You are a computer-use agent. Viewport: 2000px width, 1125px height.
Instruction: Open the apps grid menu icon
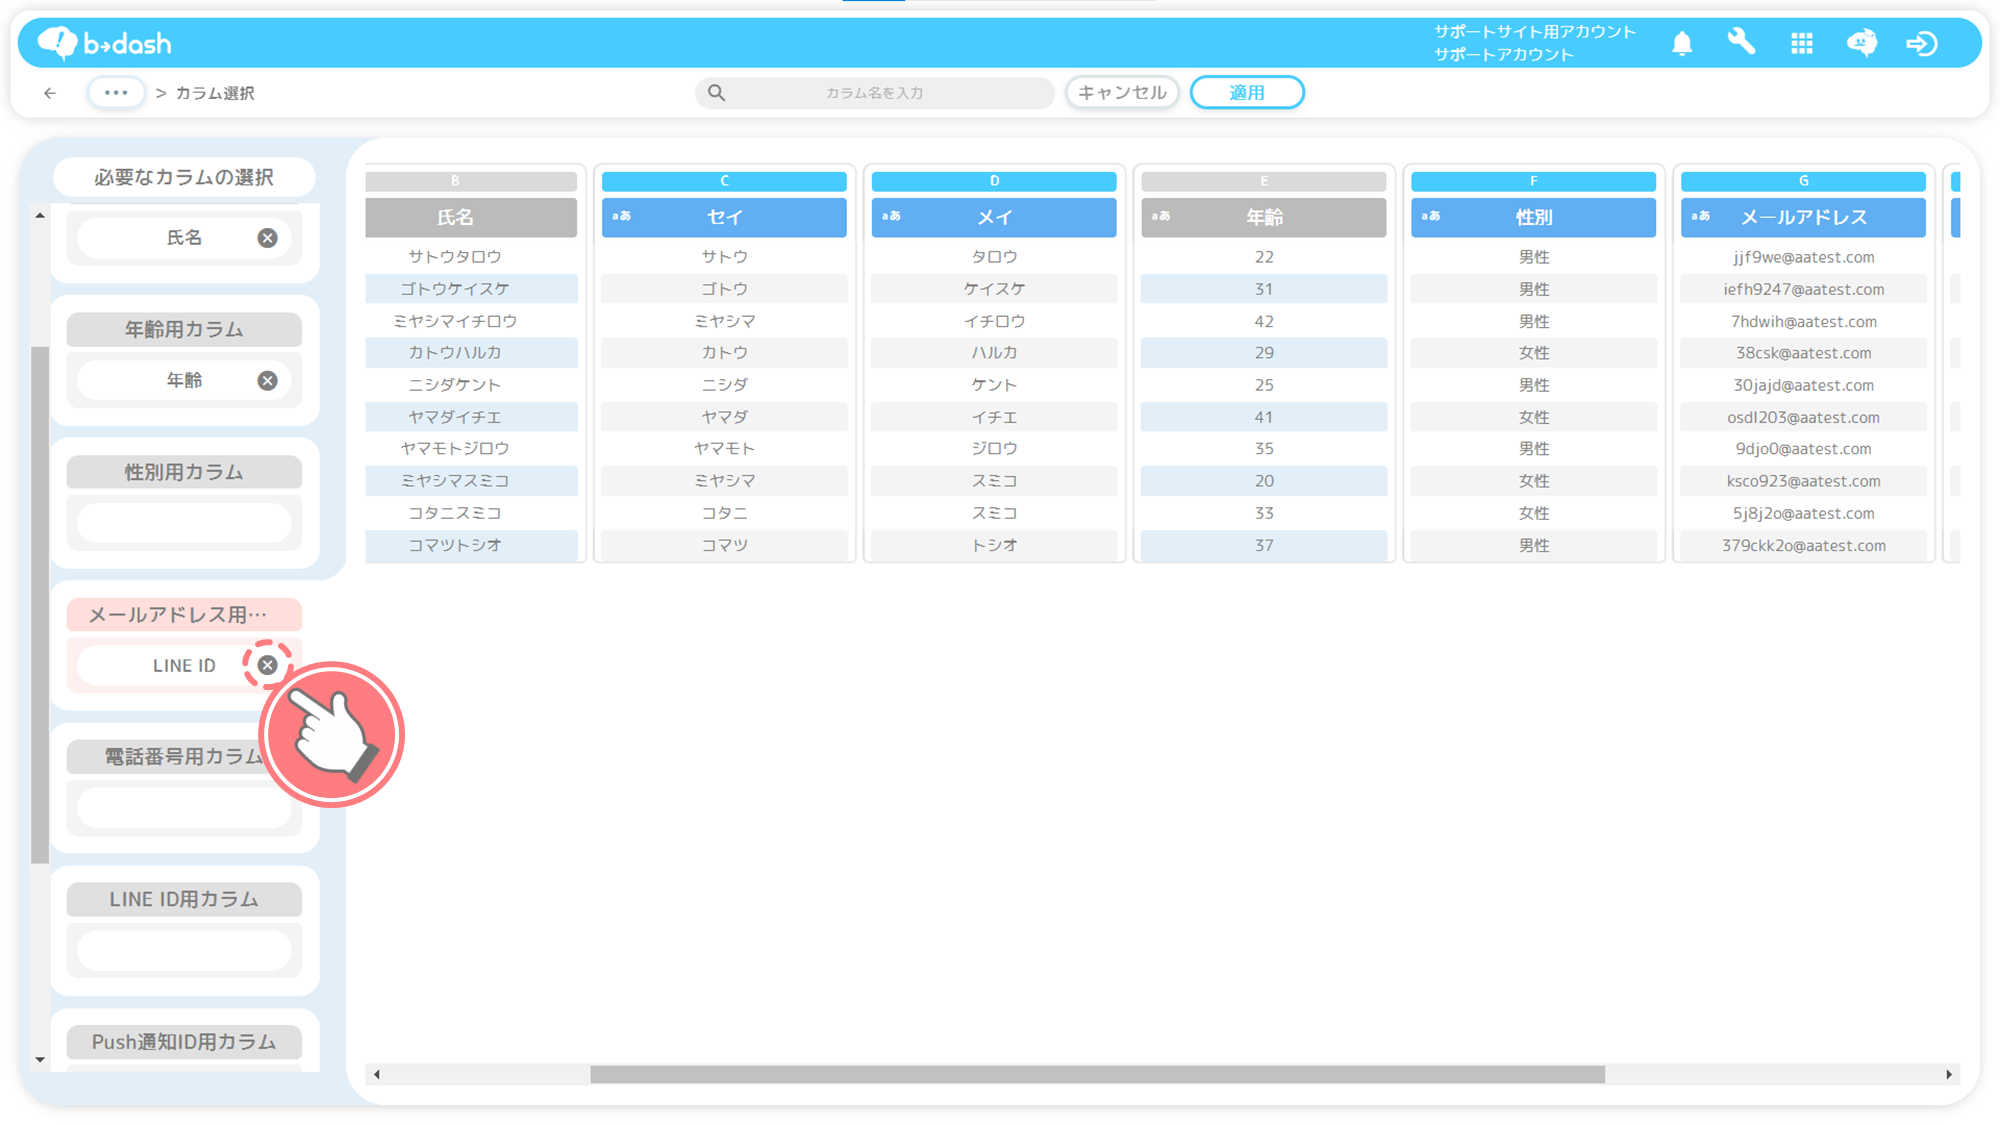click(x=1801, y=43)
